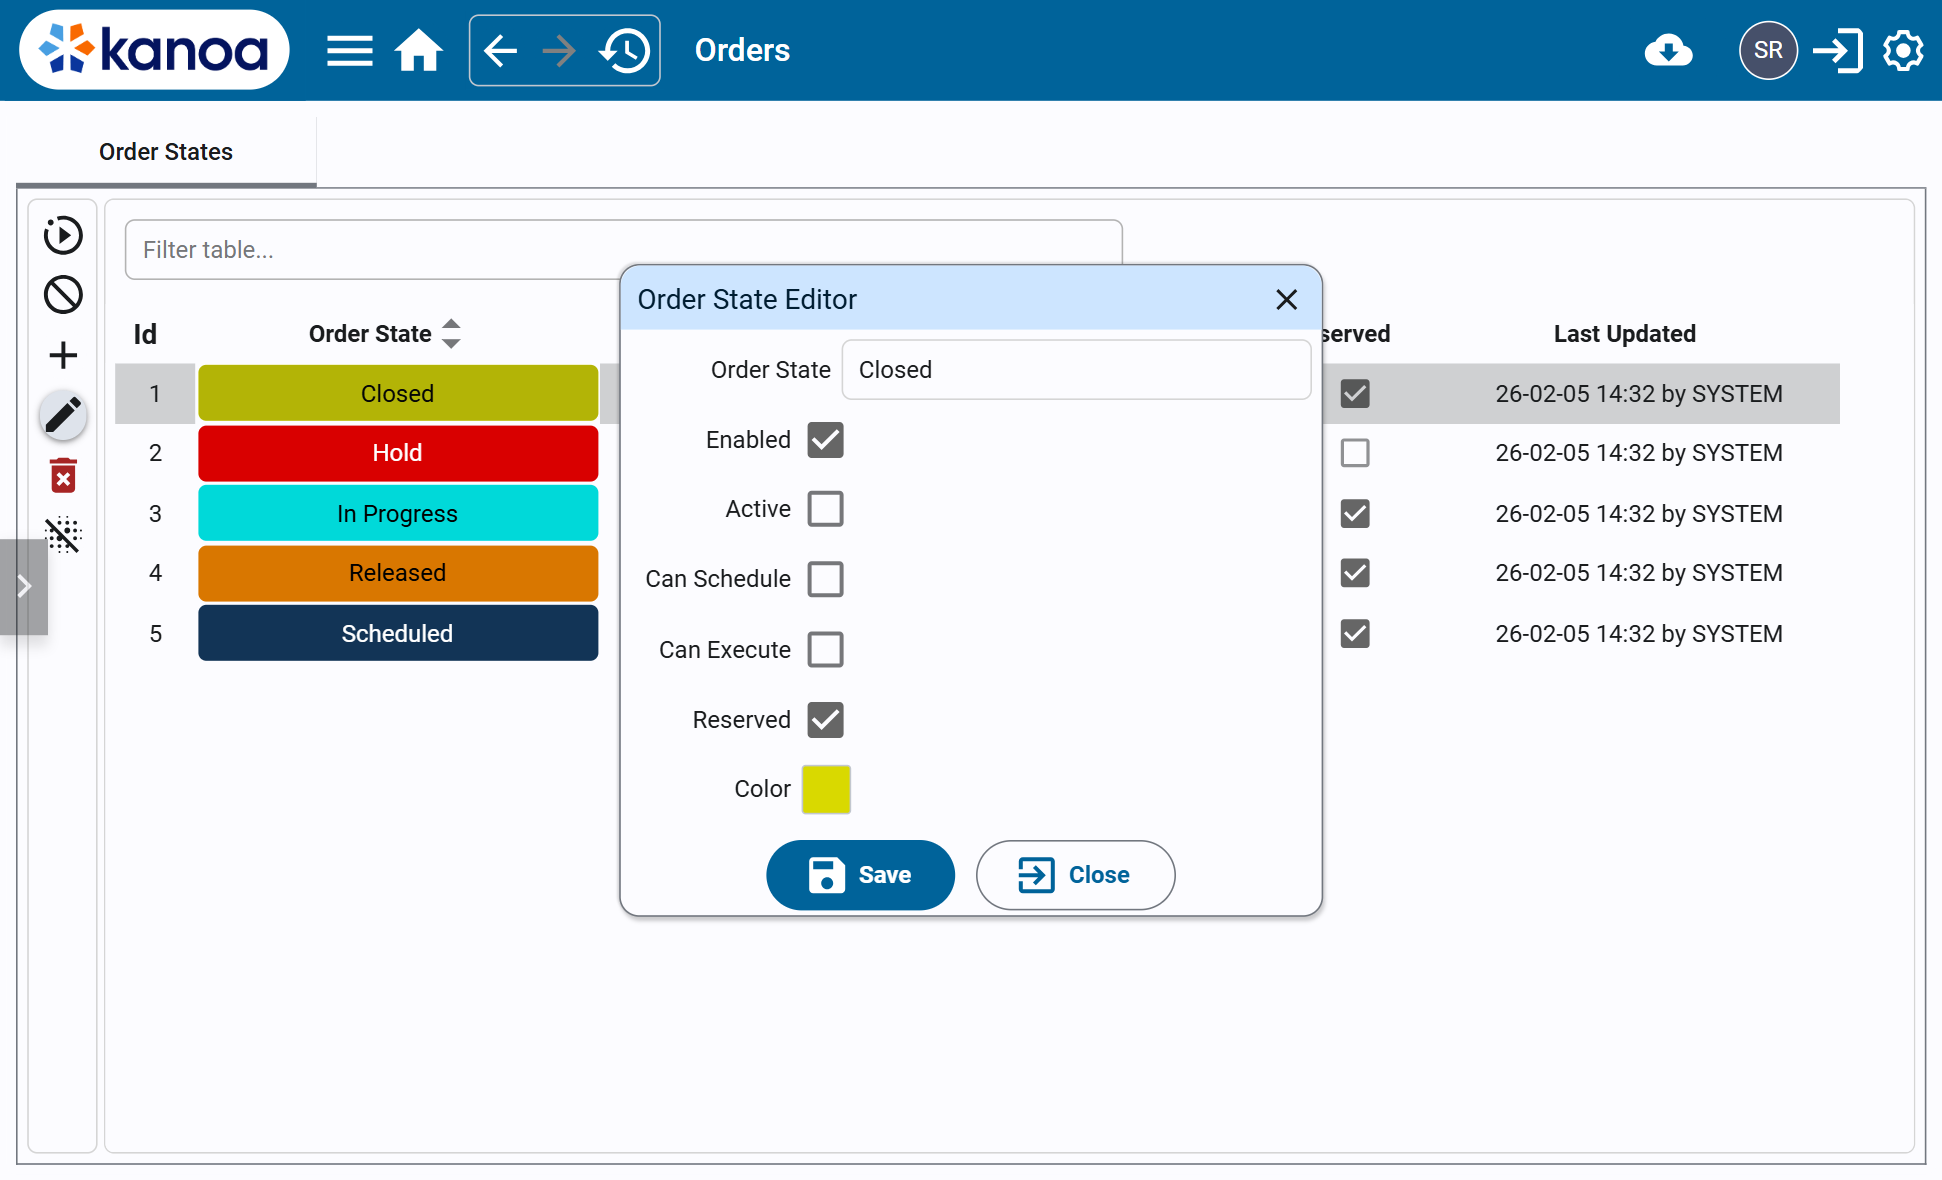Expand the collapsed panel chevron on left edge
This screenshot has height=1180, width=1942.
click(24, 586)
